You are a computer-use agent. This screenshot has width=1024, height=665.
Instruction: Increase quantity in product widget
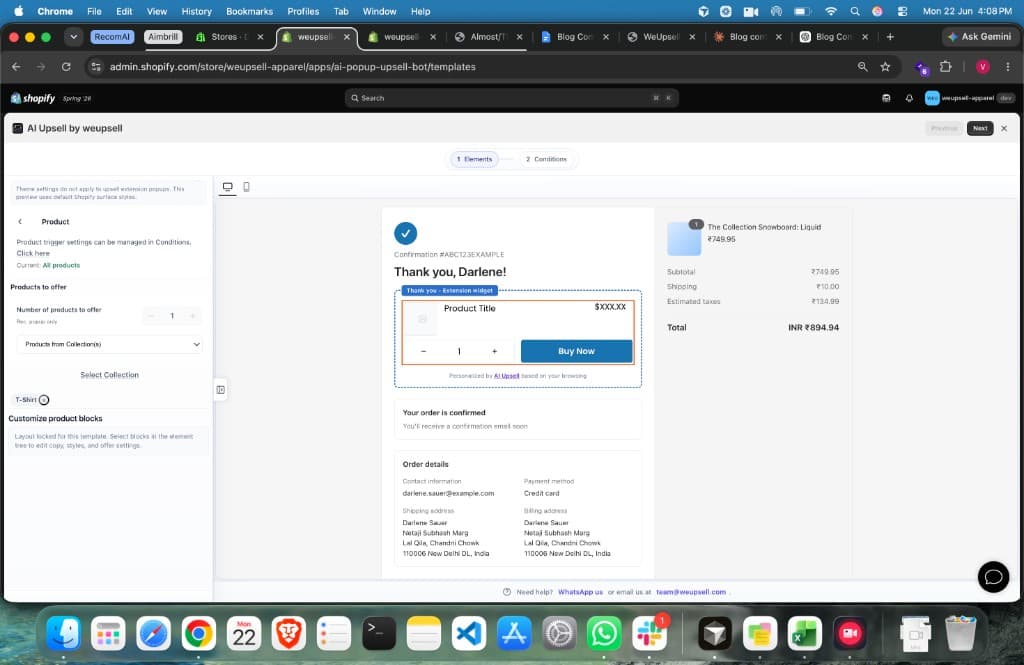coord(494,351)
